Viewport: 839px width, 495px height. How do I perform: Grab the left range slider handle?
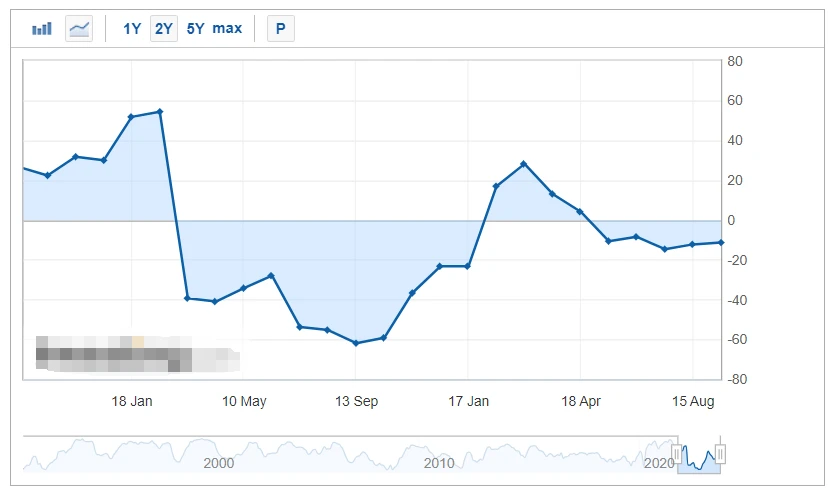677,454
